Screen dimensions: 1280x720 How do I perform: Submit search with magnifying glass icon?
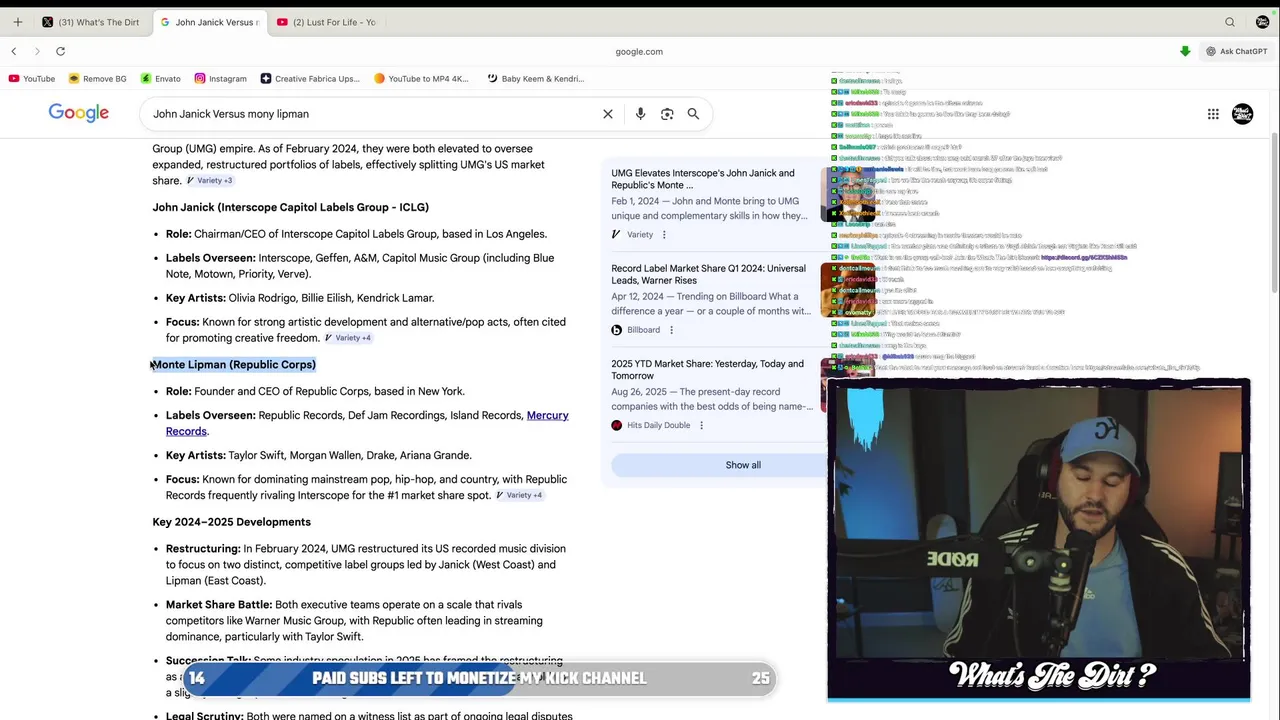click(x=693, y=114)
